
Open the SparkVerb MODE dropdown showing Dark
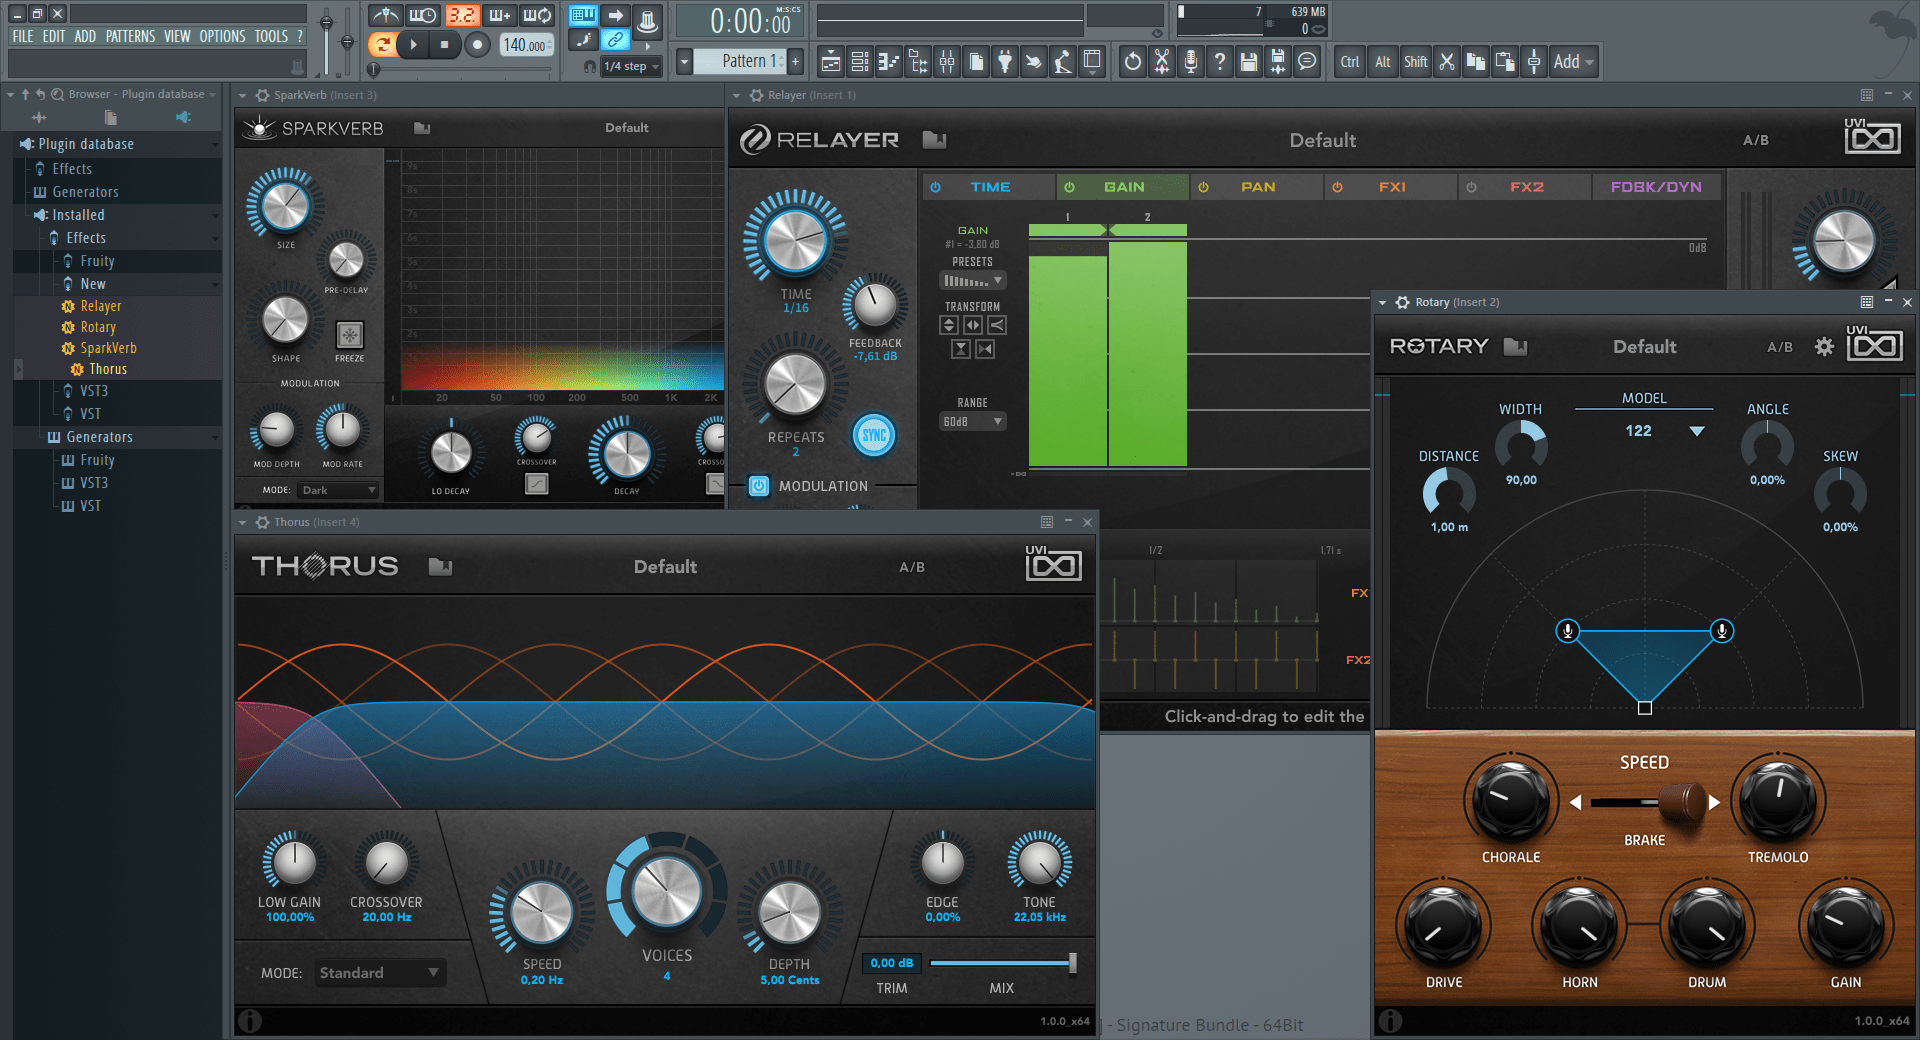[339, 490]
